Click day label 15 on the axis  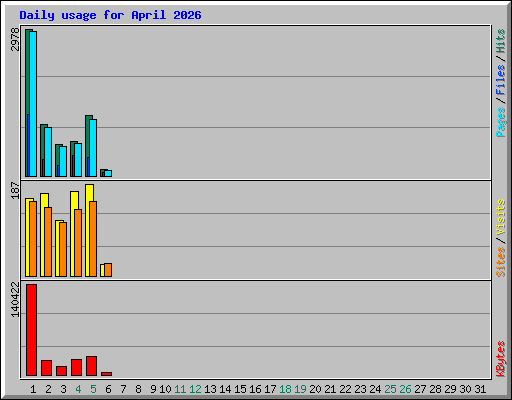pos(240,389)
